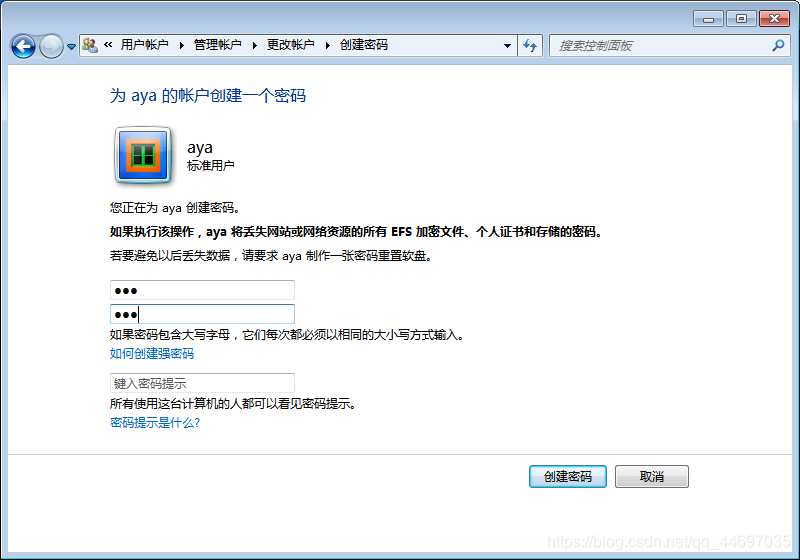This screenshot has height=560, width=800.
Task: Open 密码提示是什么? help link
Action: [155, 422]
